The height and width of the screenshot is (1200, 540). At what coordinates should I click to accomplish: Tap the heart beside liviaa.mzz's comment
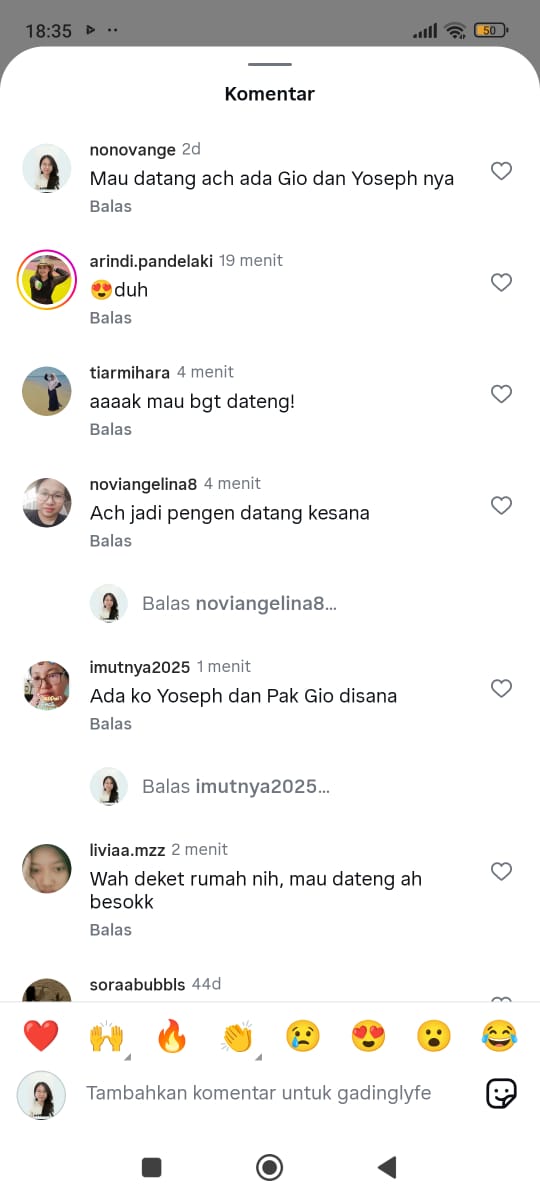pyautogui.click(x=501, y=872)
